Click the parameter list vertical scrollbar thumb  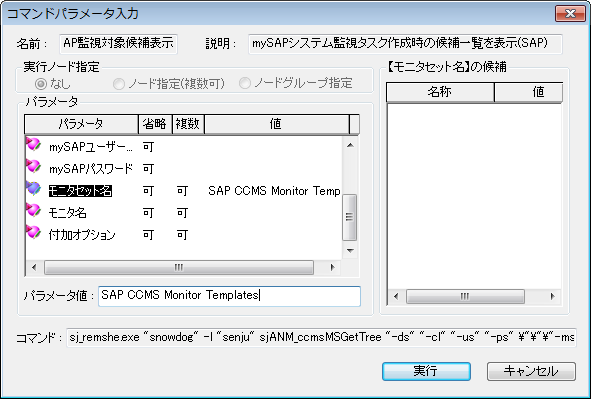click(x=350, y=217)
